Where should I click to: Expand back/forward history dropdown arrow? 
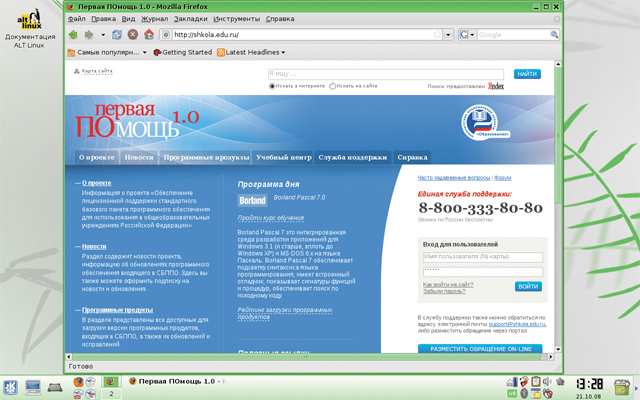[103, 35]
